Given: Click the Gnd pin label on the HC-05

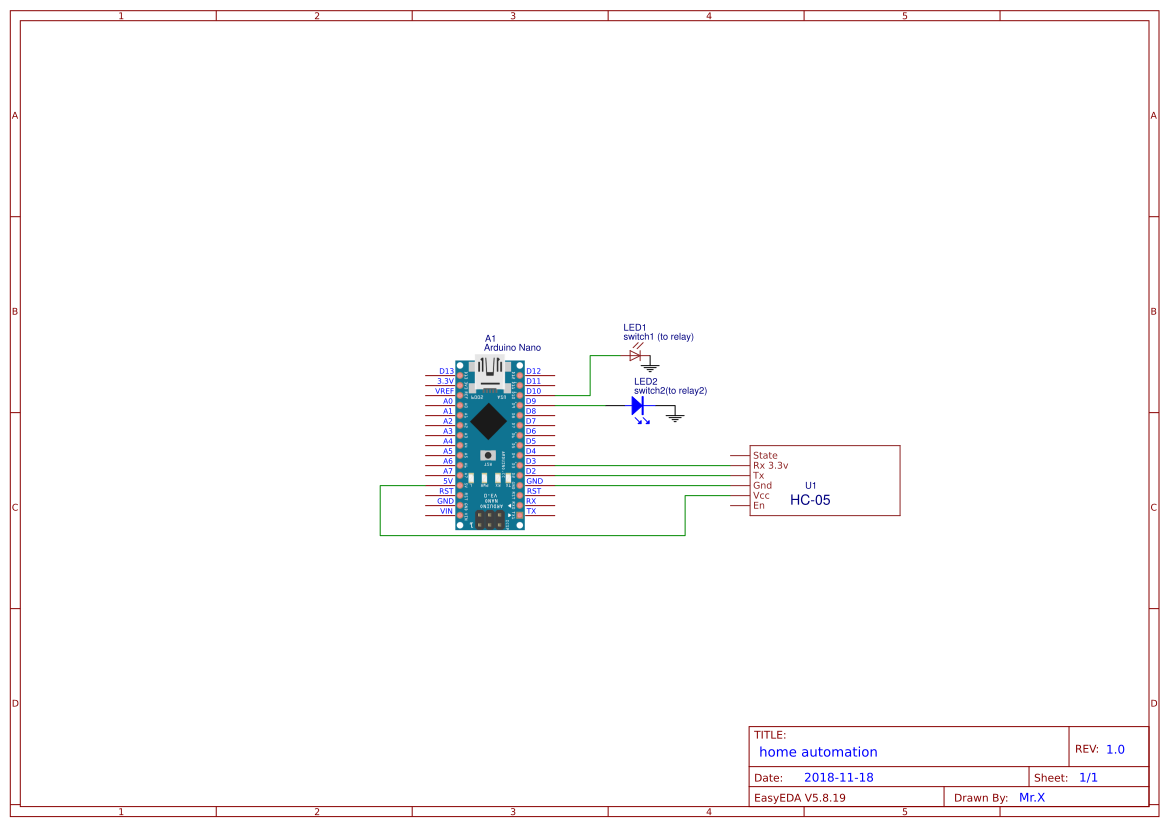Looking at the screenshot, I should tap(762, 485).
